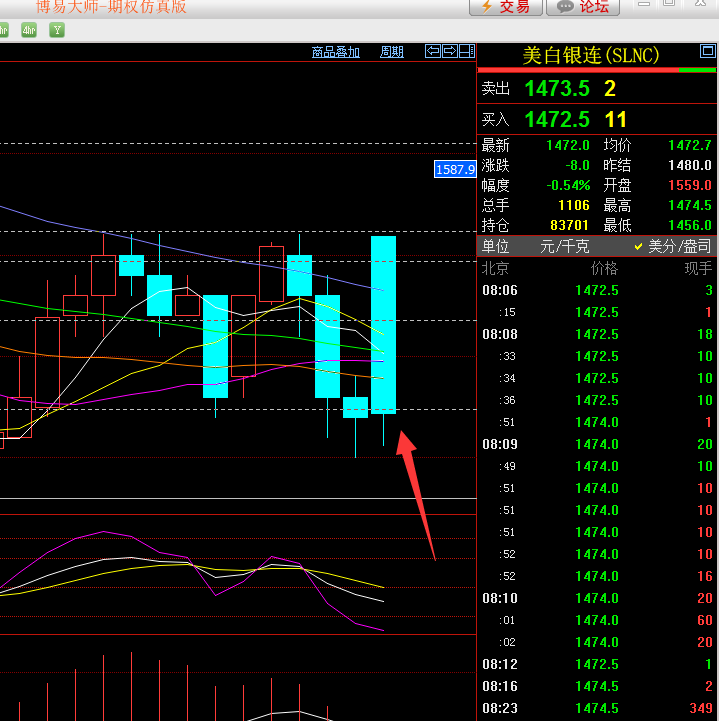Click the buy price 1472.5
The height and width of the screenshot is (721, 719).
(557, 120)
